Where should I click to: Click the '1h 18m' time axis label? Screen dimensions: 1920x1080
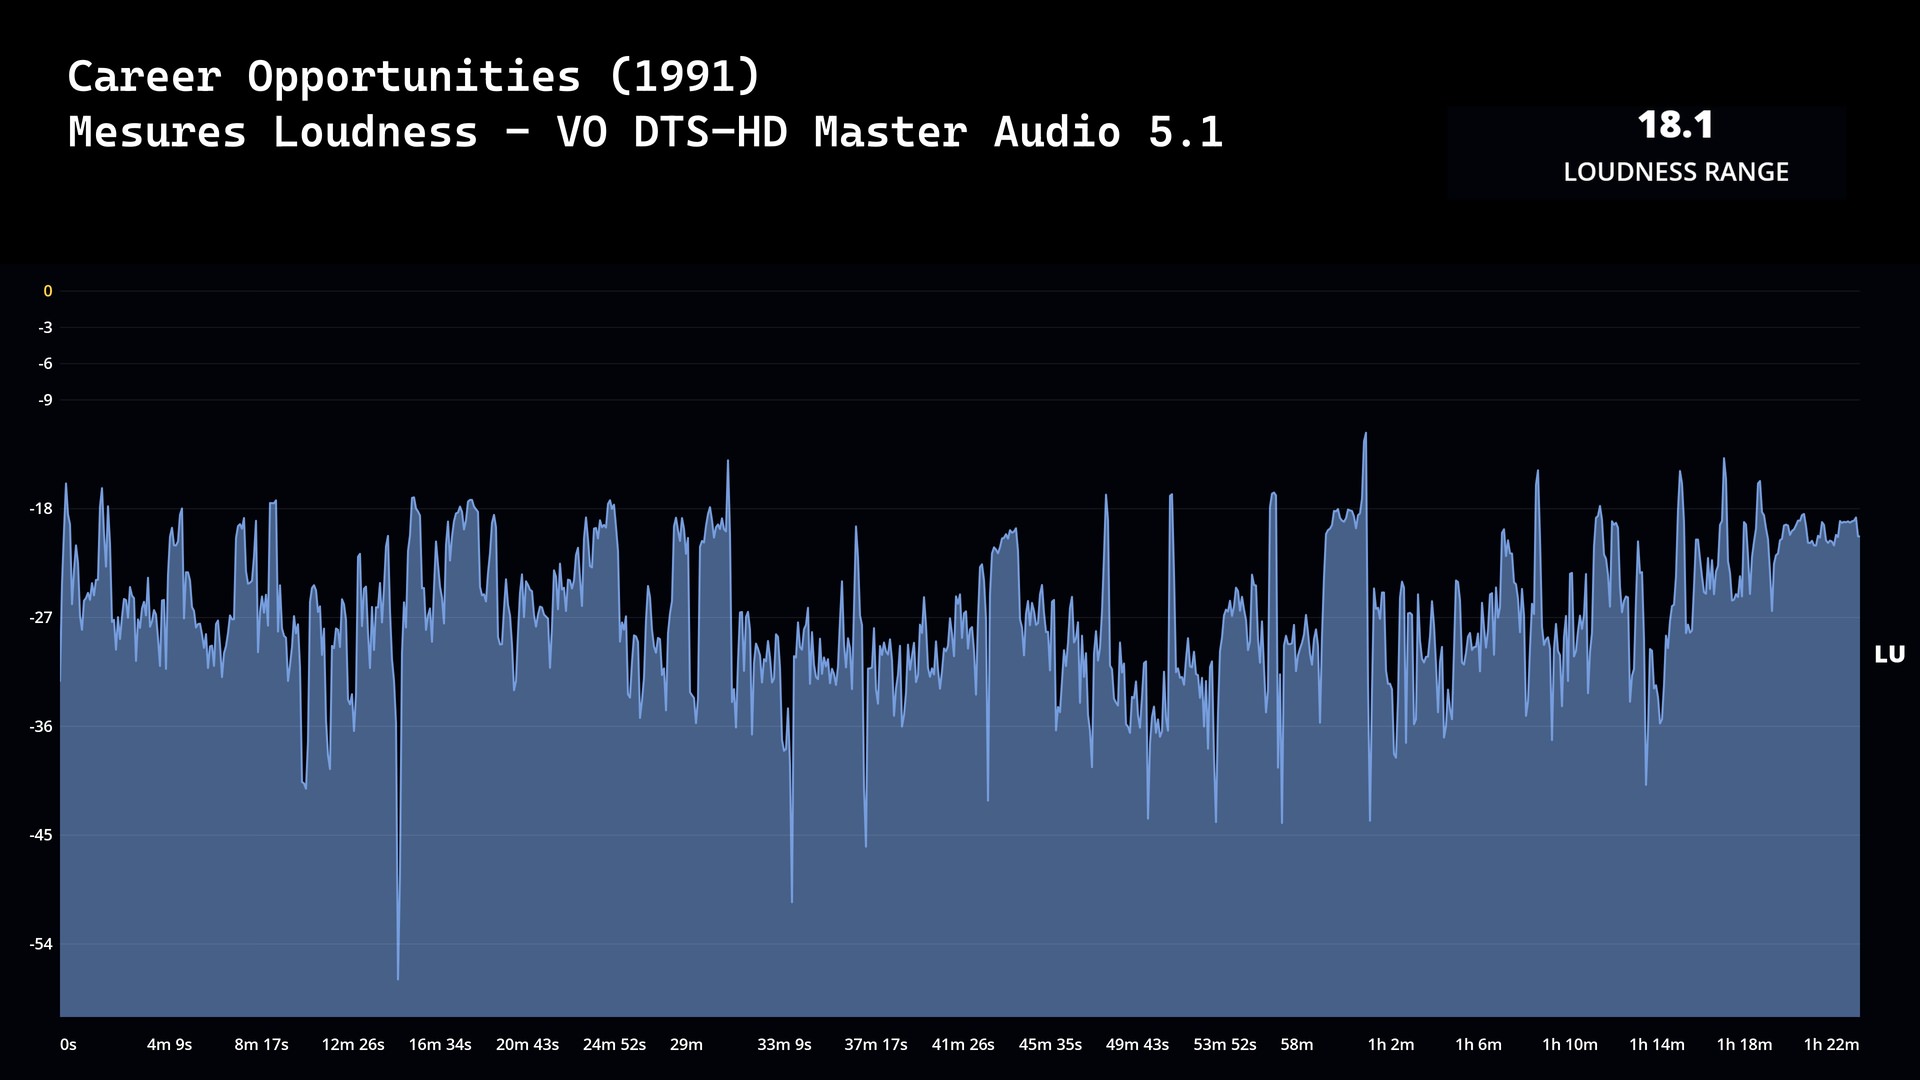tap(1744, 1044)
